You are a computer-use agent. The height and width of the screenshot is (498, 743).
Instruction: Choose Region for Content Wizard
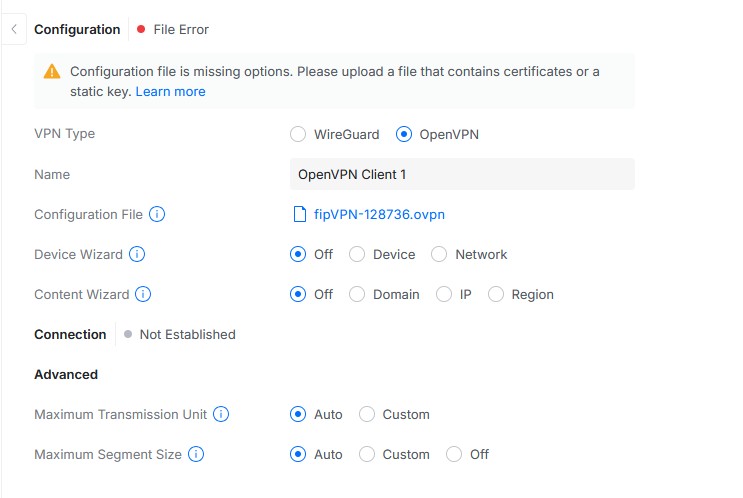[496, 294]
